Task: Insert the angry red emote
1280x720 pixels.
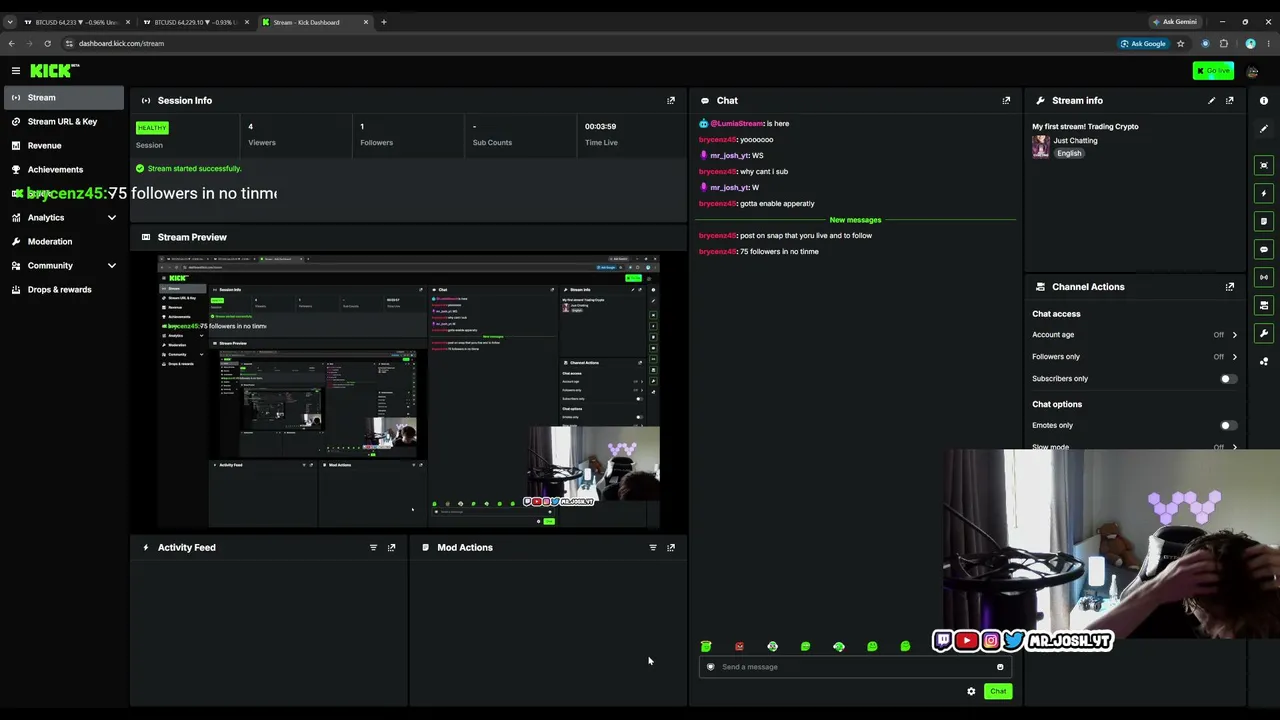Action: click(x=739, y=647)
